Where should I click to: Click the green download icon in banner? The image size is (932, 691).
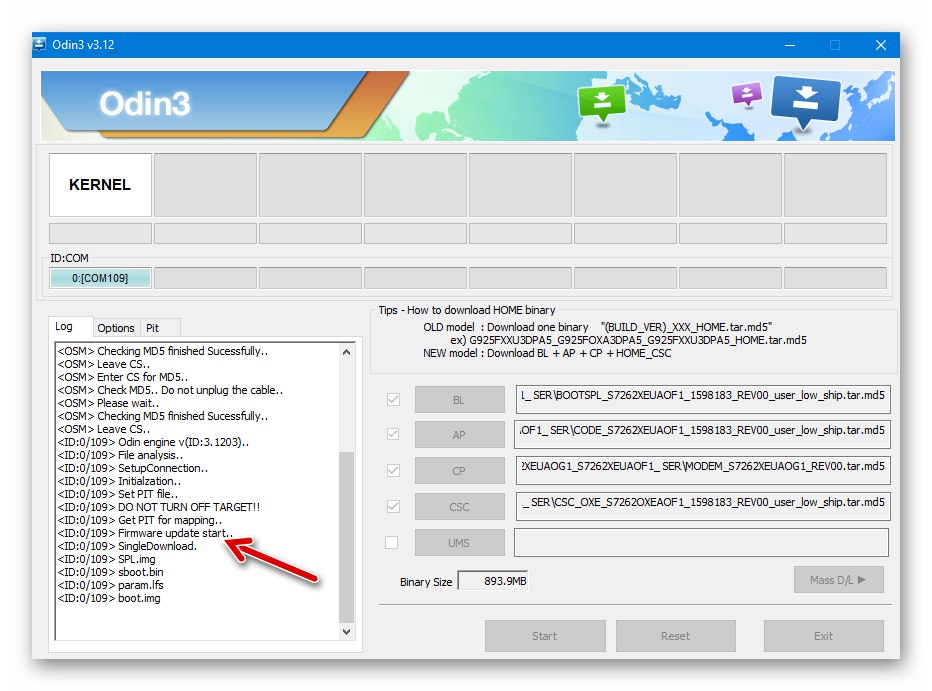click(602, 102)
